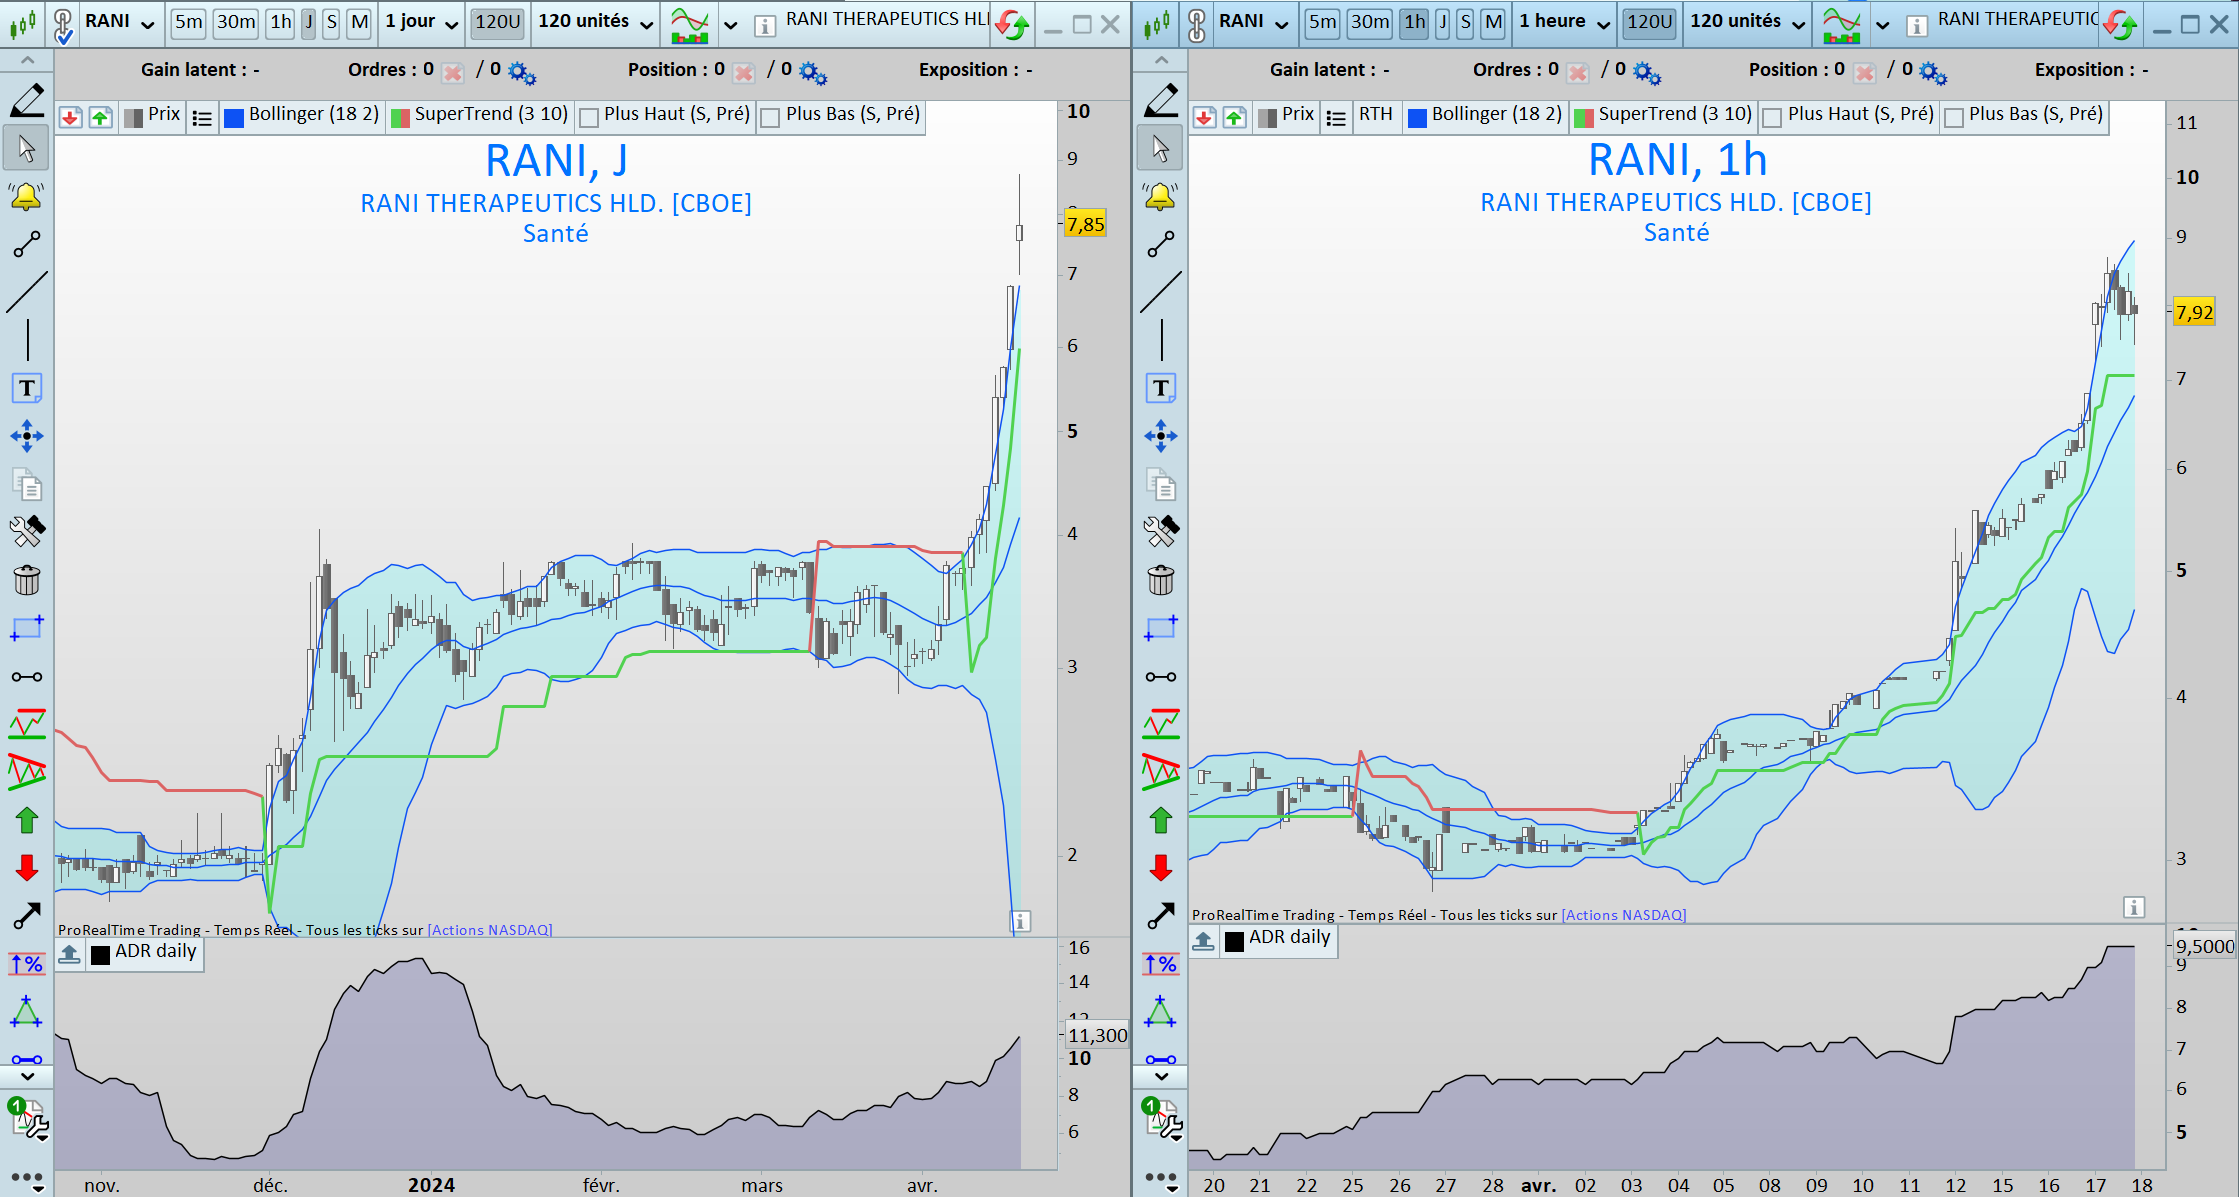
Task: Click the alert bell icon in left sidebar
Action: tap(27, 196)
